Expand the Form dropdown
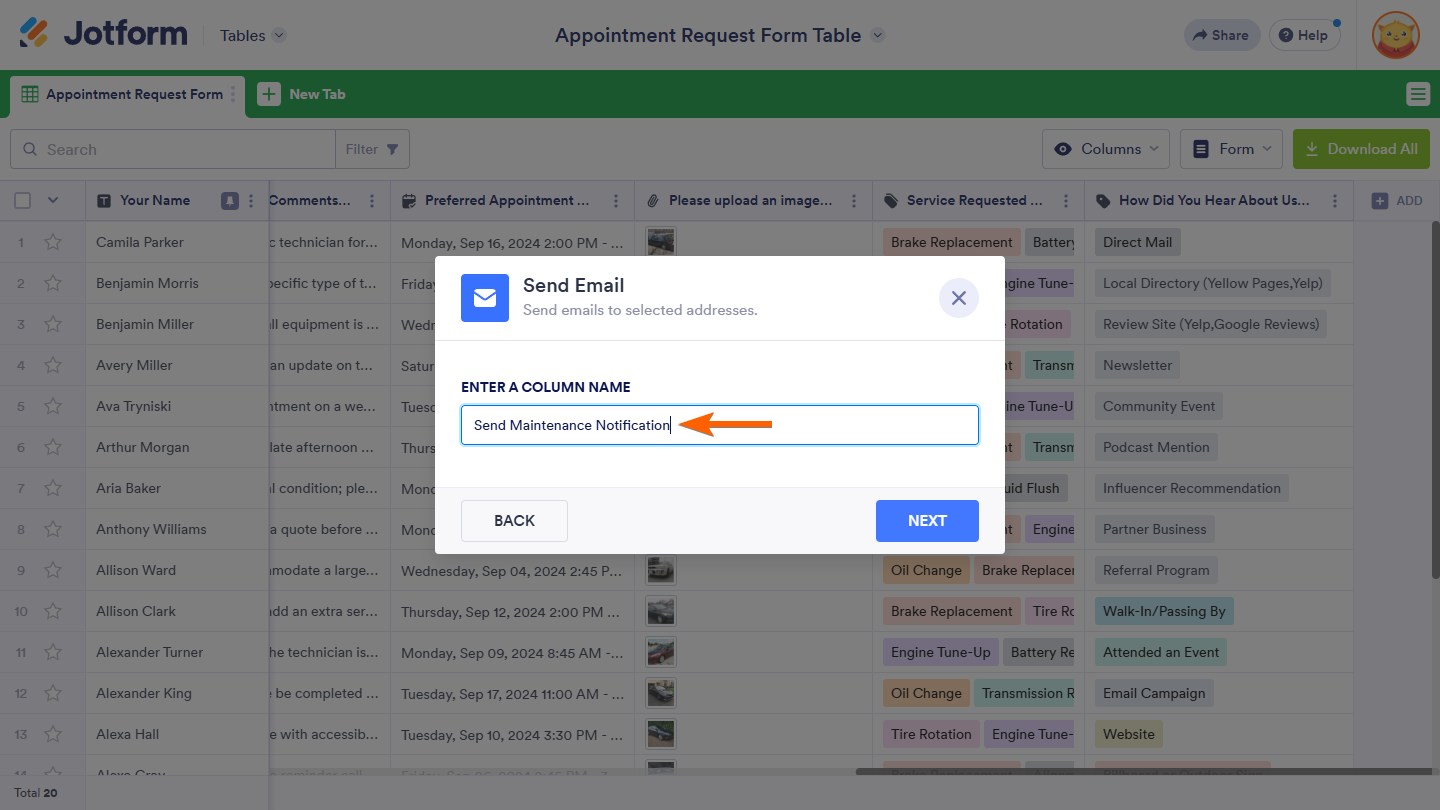 coord(1232,149)
